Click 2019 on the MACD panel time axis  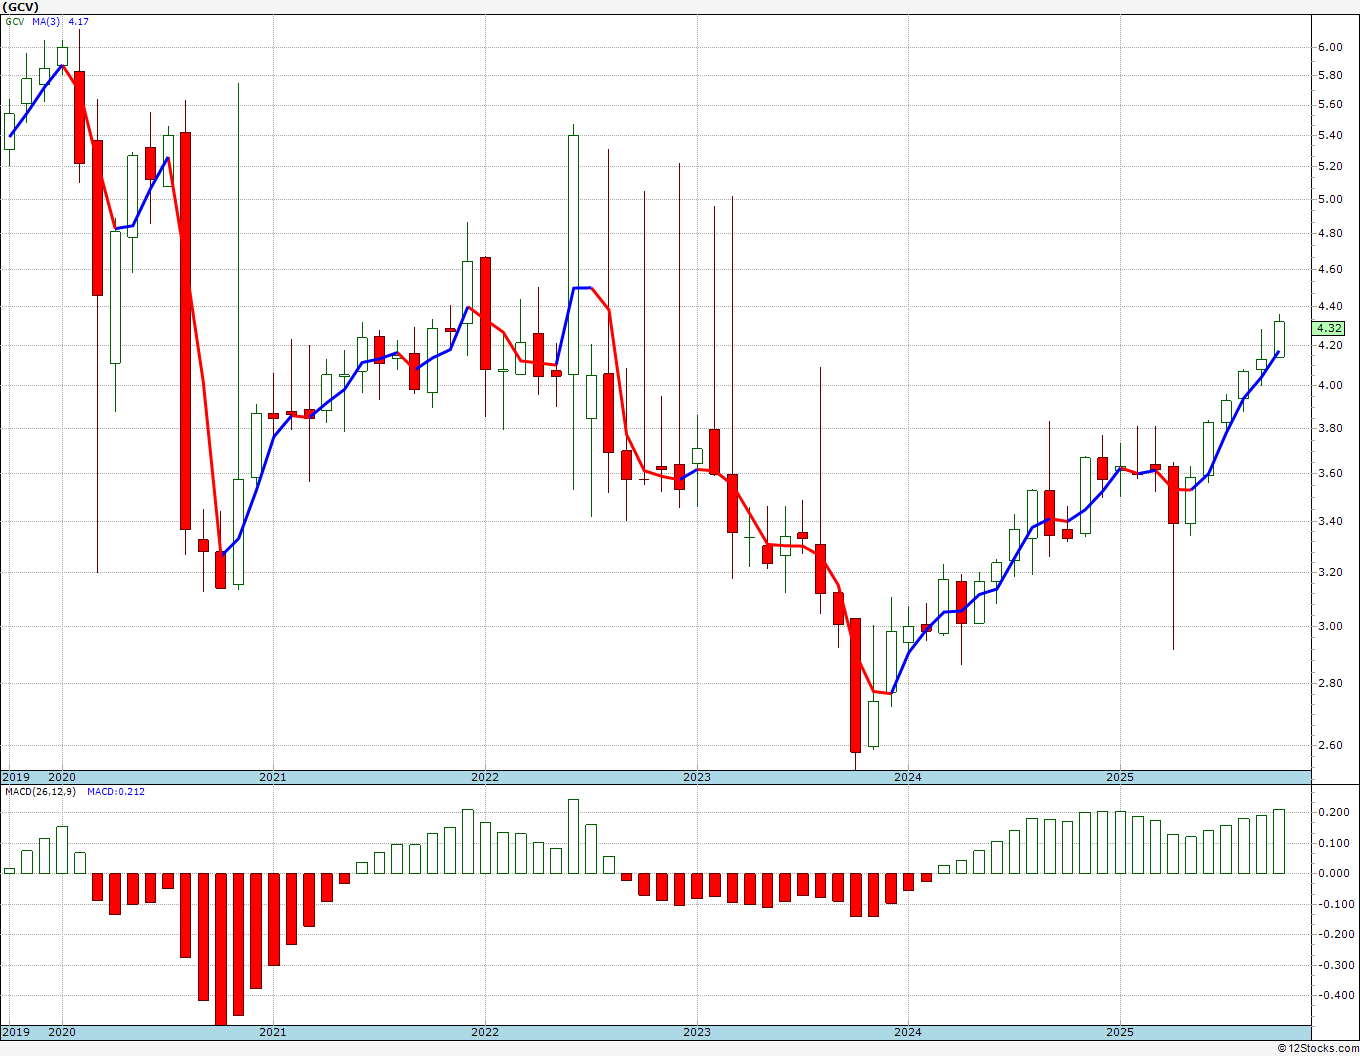click(x=16, y=1032)
